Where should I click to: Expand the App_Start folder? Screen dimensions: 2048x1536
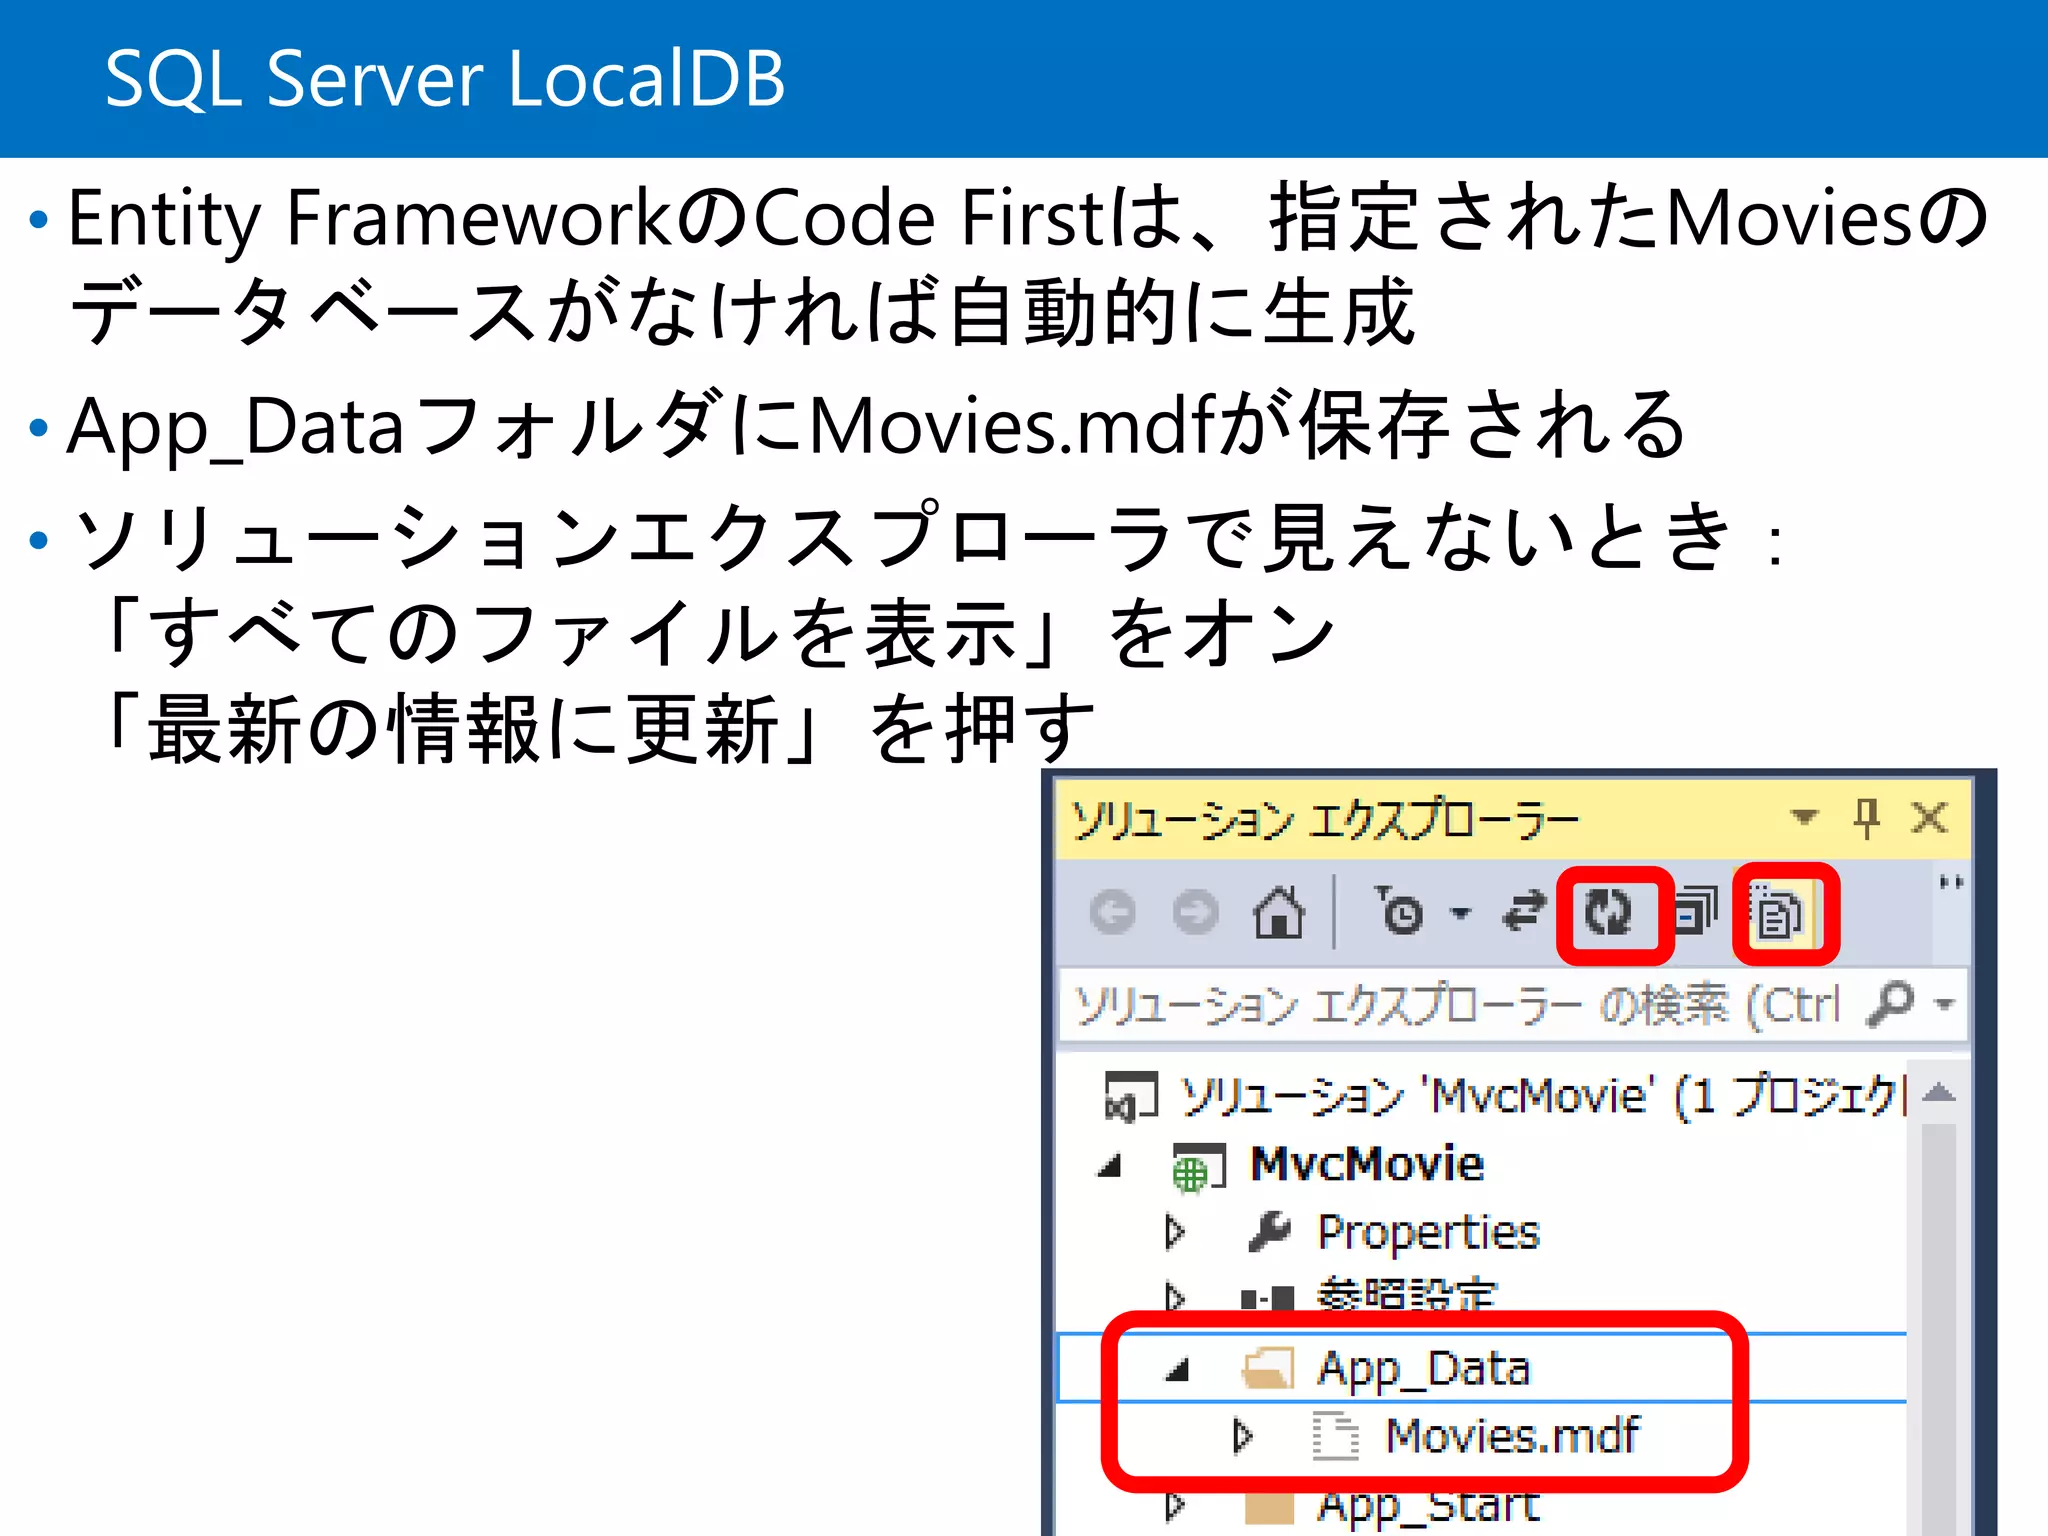pos(1175,1504)
